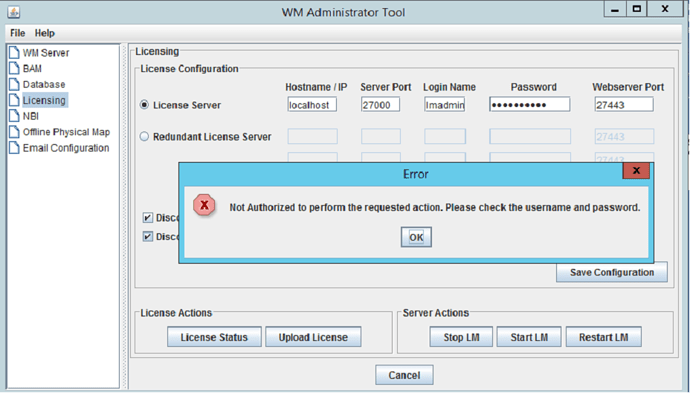
Task: Click the "Password" column header
Action: tap(533, 87)
